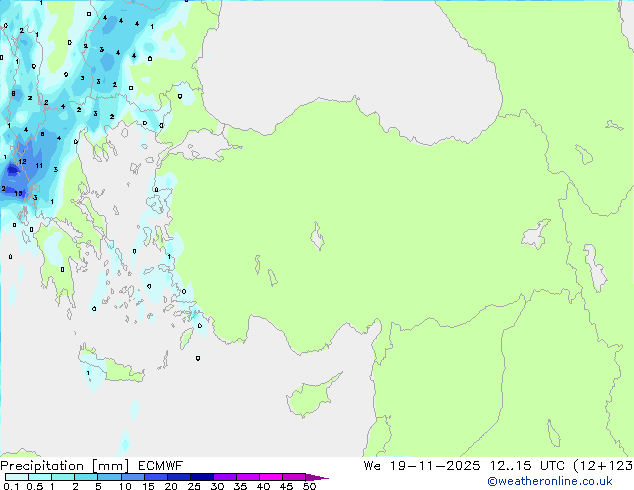Click the legend label '50'
The width and height of the screenshot is (634, 490).
309,486
